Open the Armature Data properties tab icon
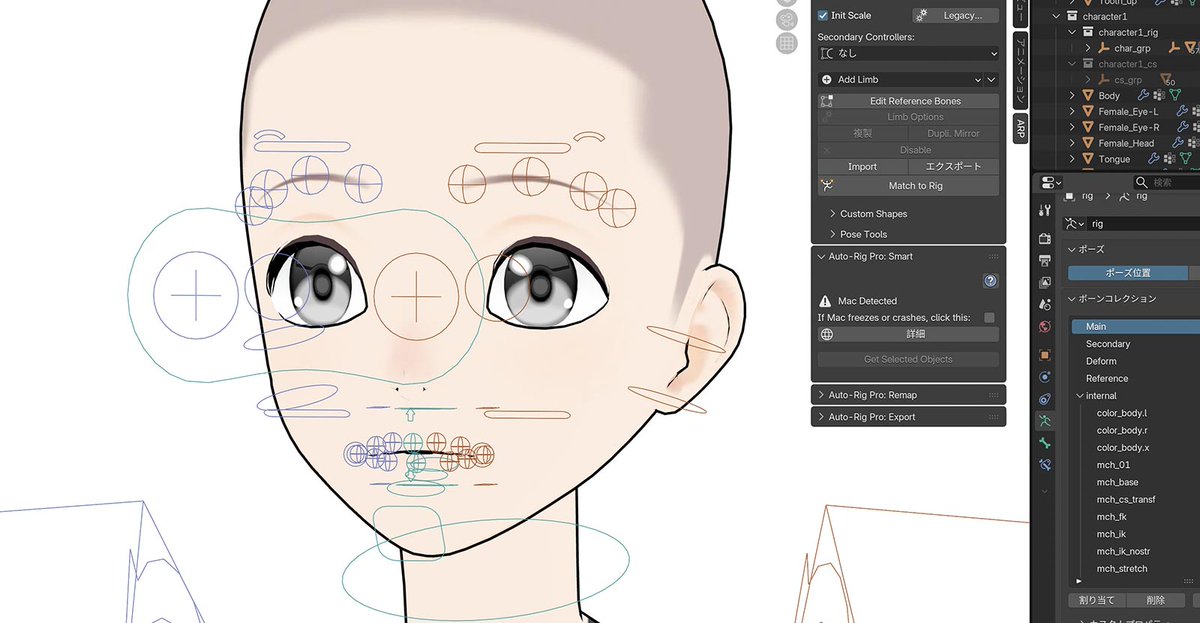 (x=1045, y=421)
